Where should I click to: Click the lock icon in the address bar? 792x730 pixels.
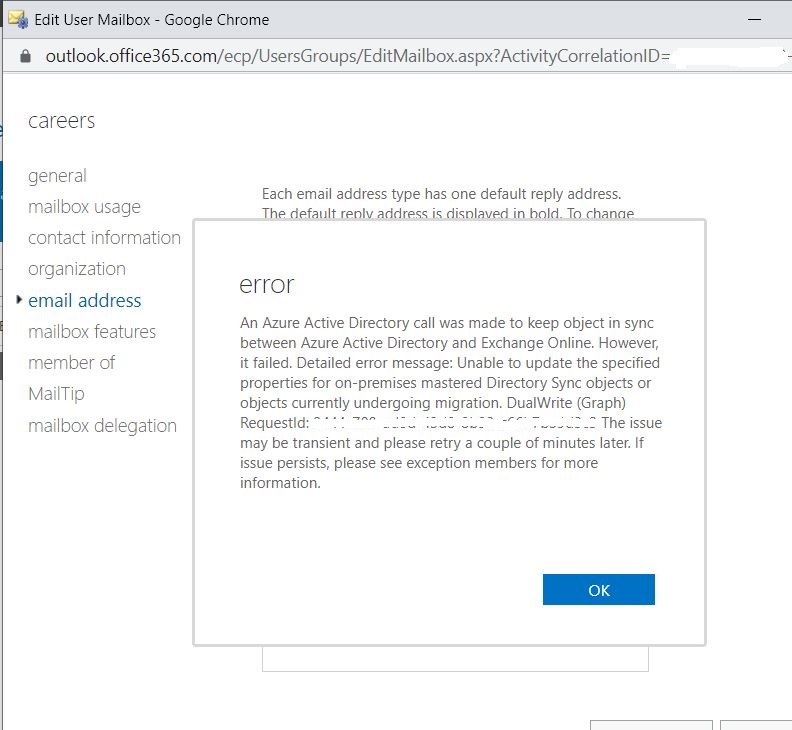coord(26,56)
